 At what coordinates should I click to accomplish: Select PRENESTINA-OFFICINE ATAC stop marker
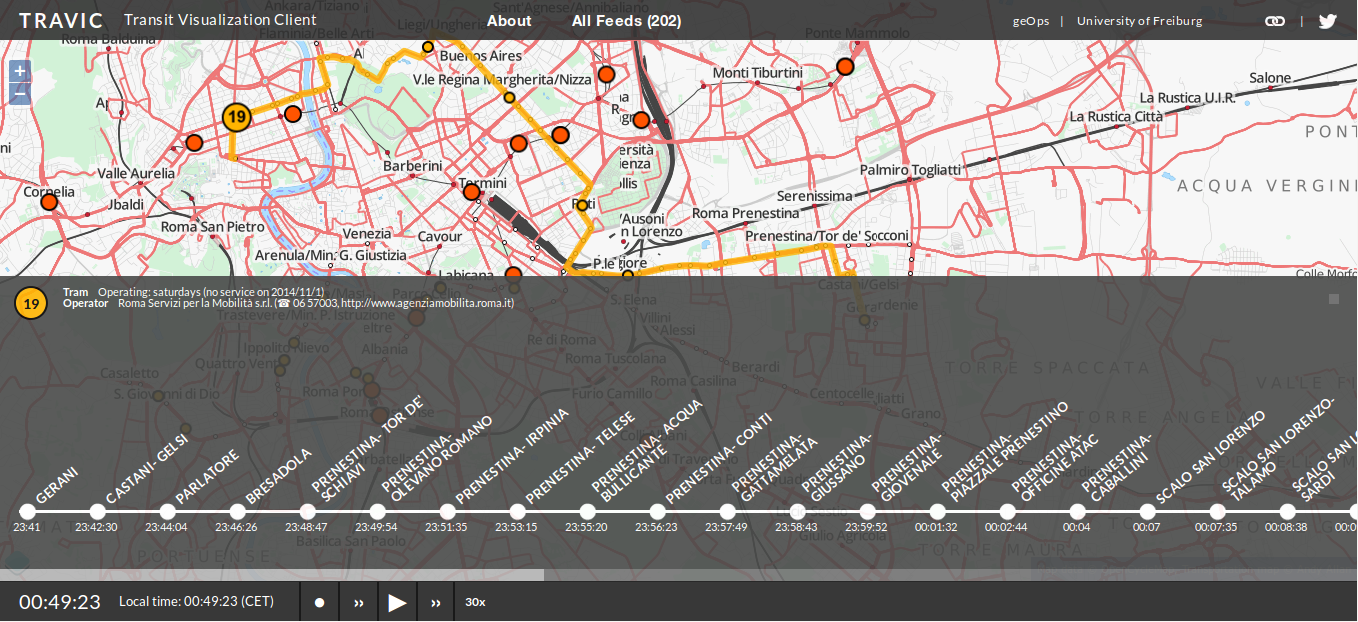(1007, 511)
